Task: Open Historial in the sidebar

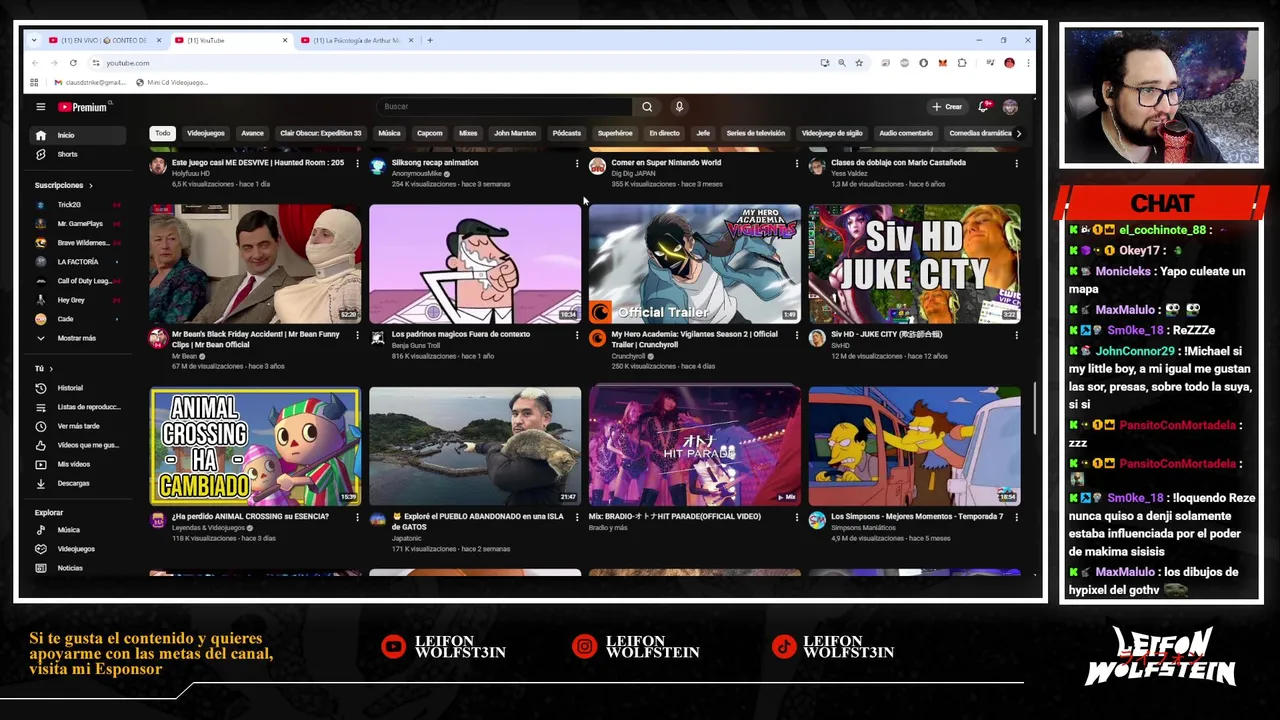Action: coord(79,388)
